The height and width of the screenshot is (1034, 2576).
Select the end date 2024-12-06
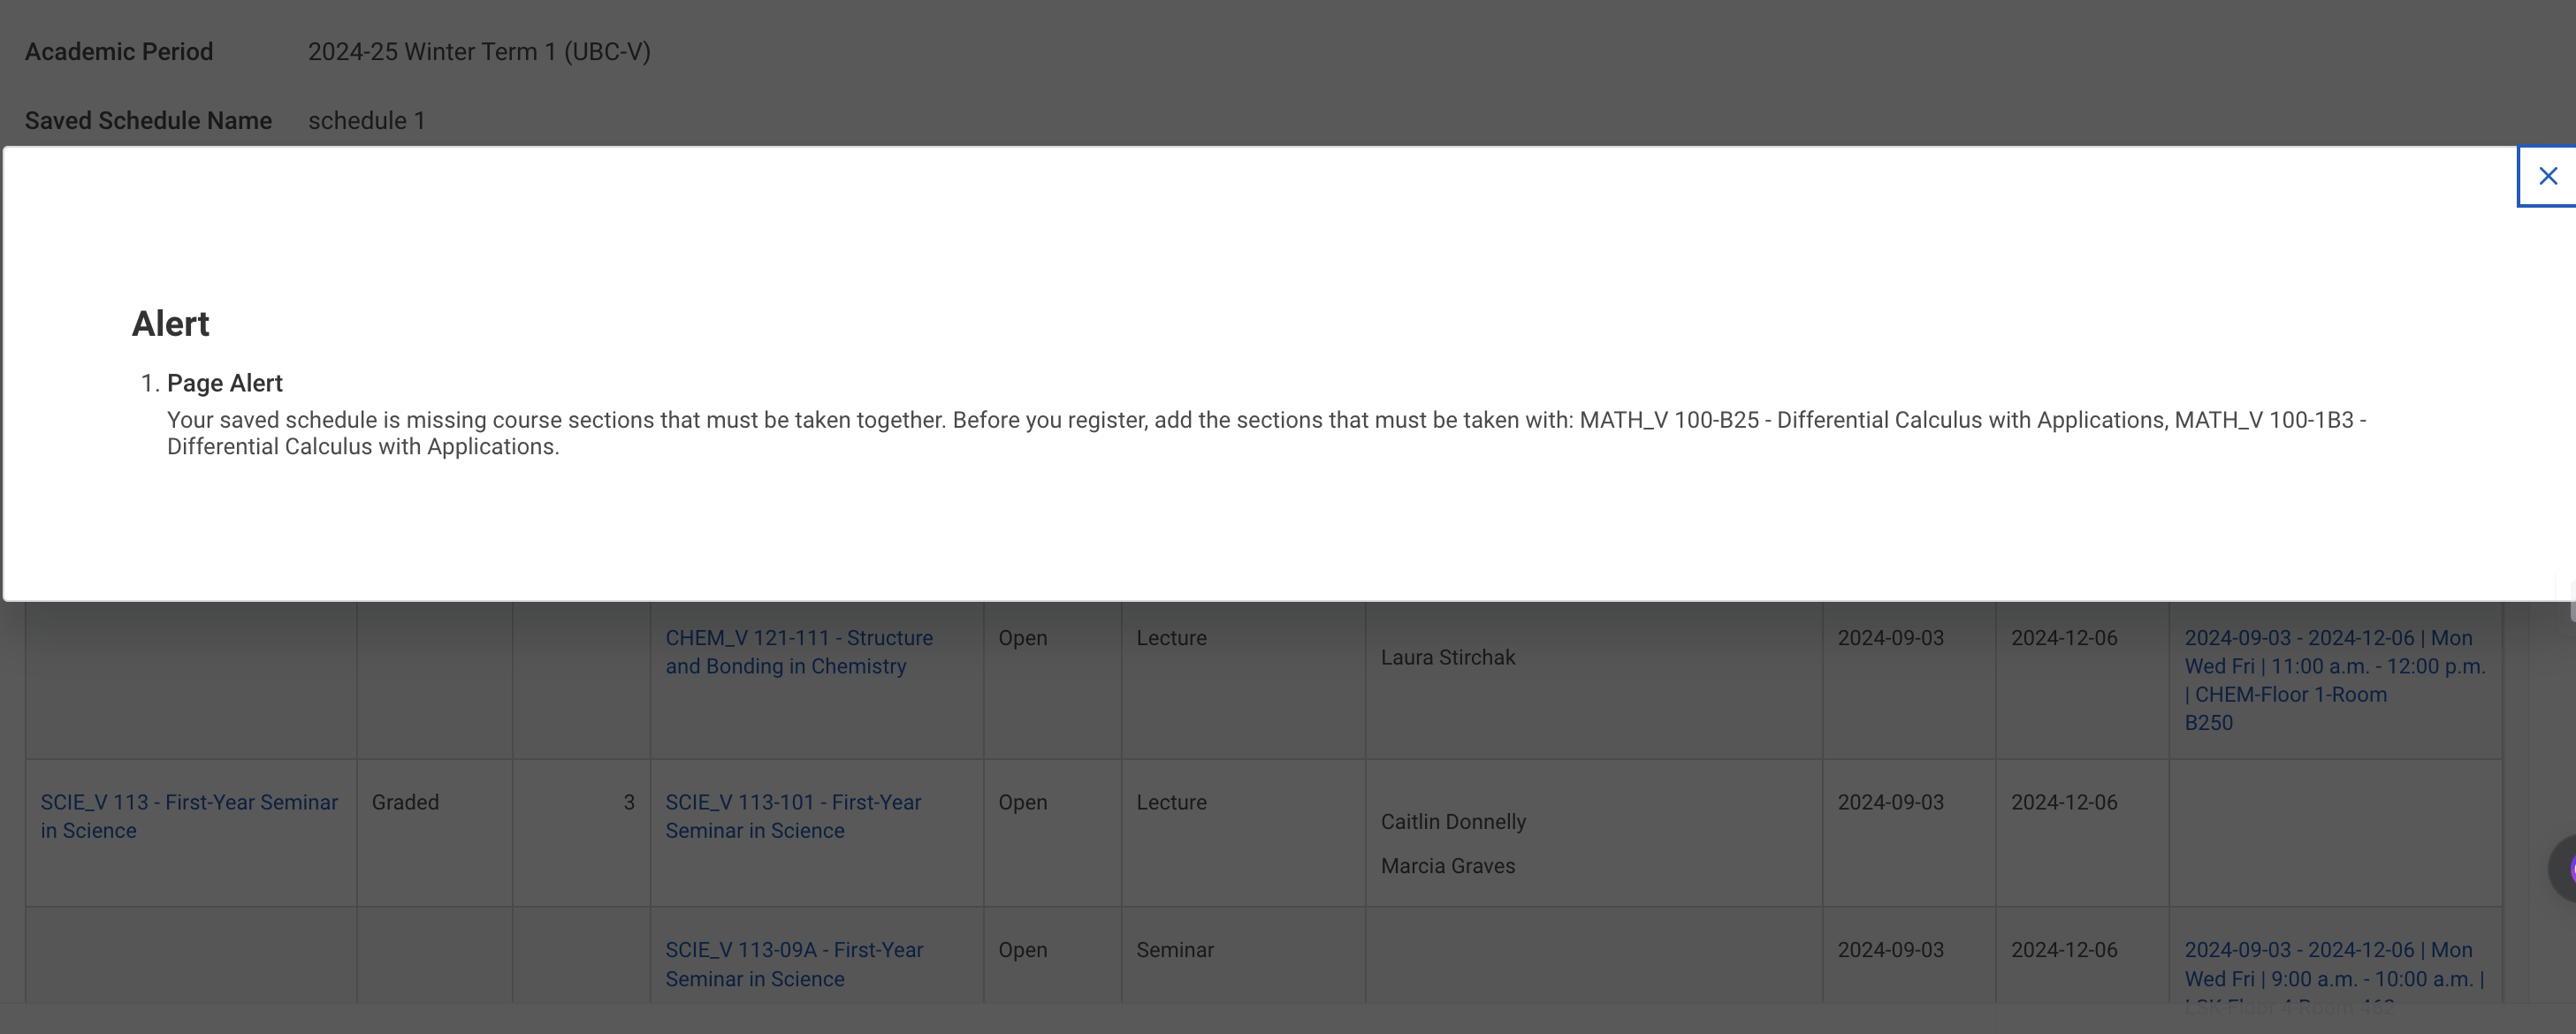click(2065, 802)
